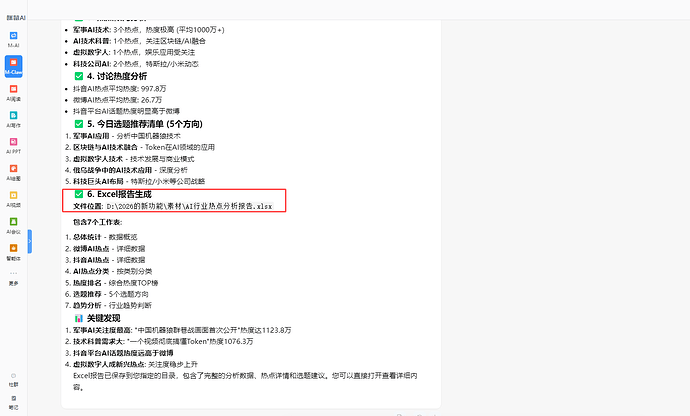The height and width of the screenshot is (416, 690).
Task: Click green checkmark beside 今日选题推荐清单 heading
Action: 79,124
